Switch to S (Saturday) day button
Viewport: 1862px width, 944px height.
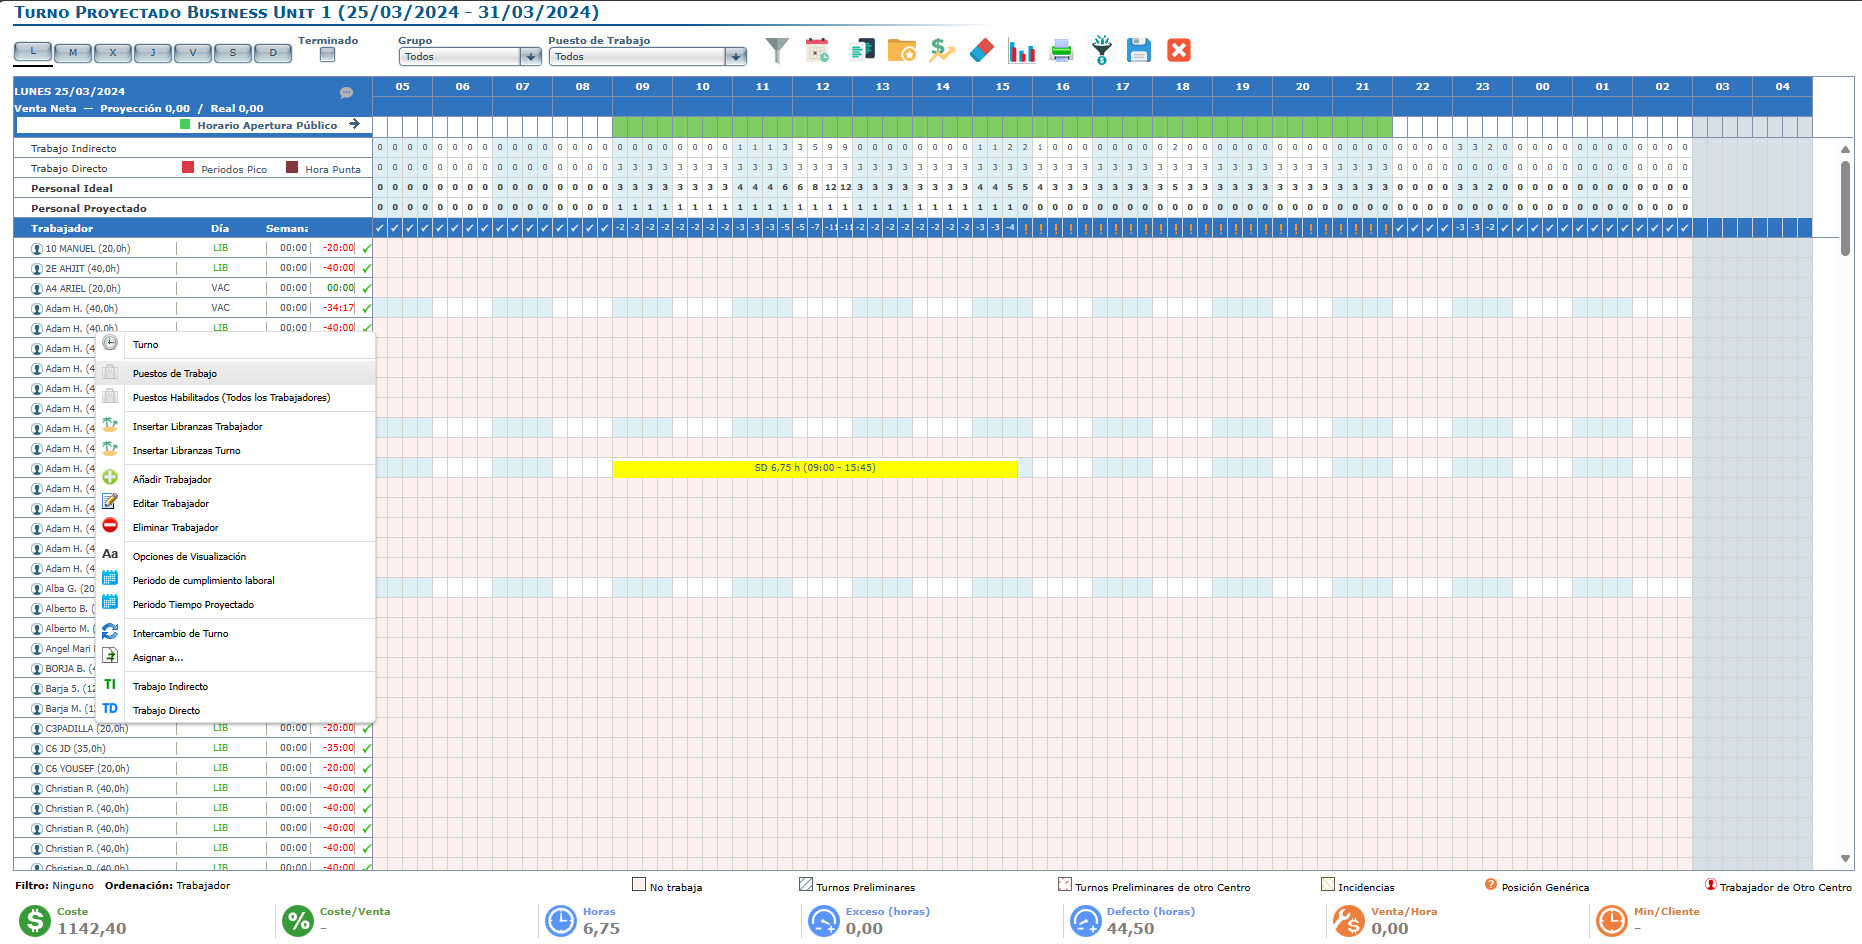[233, 53]
